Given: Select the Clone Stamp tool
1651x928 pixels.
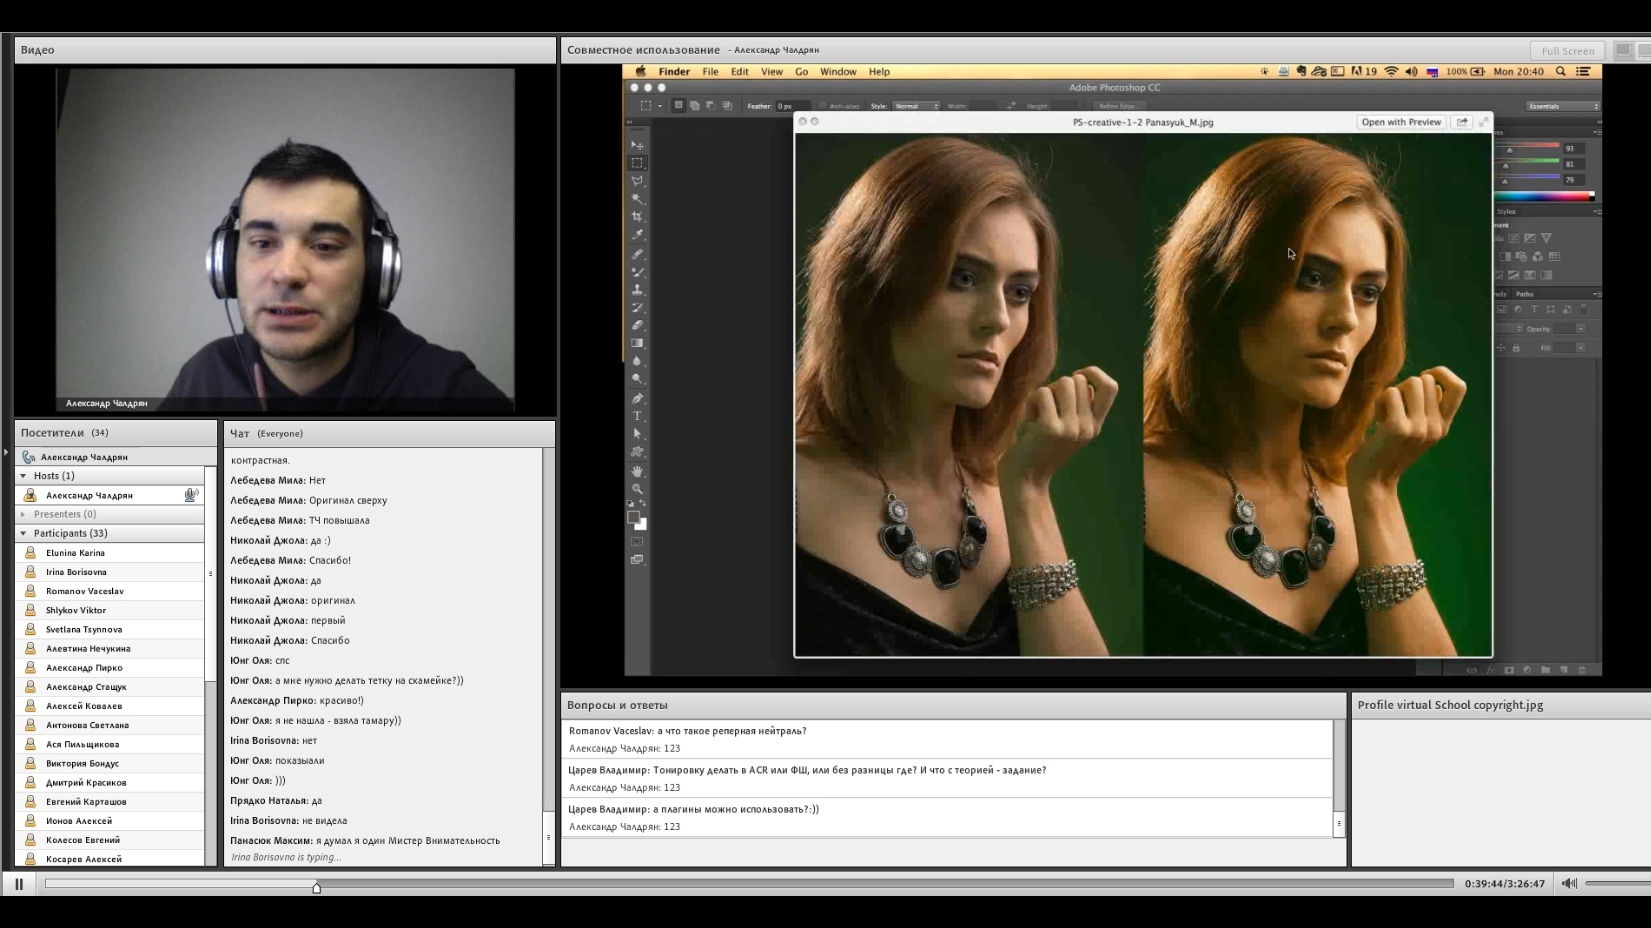Looking at the screenshot, I should 637,289.
